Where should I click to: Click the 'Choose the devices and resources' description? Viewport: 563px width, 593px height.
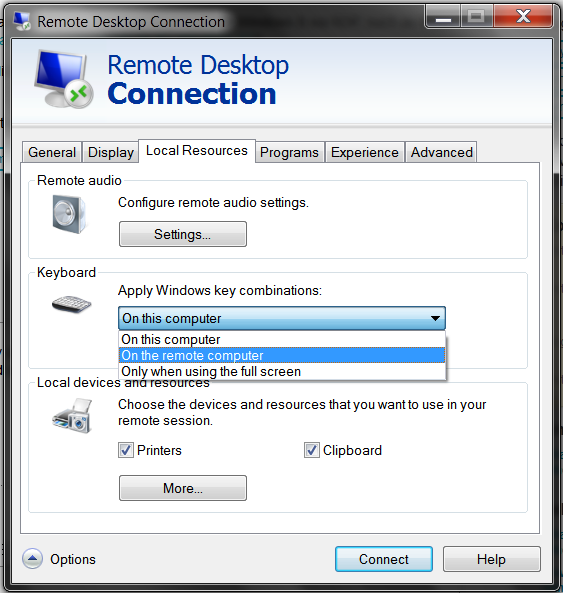[x=302, y=412]
